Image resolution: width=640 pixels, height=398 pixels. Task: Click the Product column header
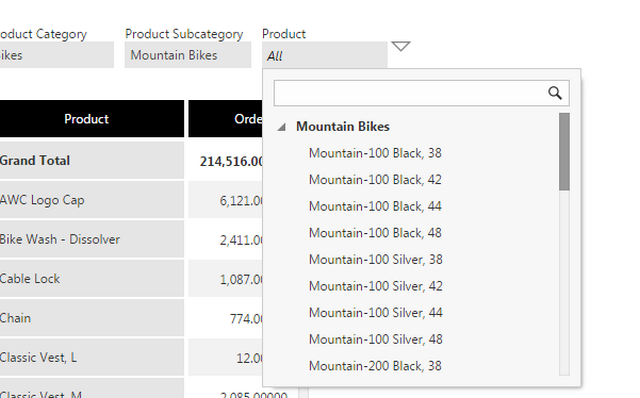pyautogui.click(x=86, y=119)
